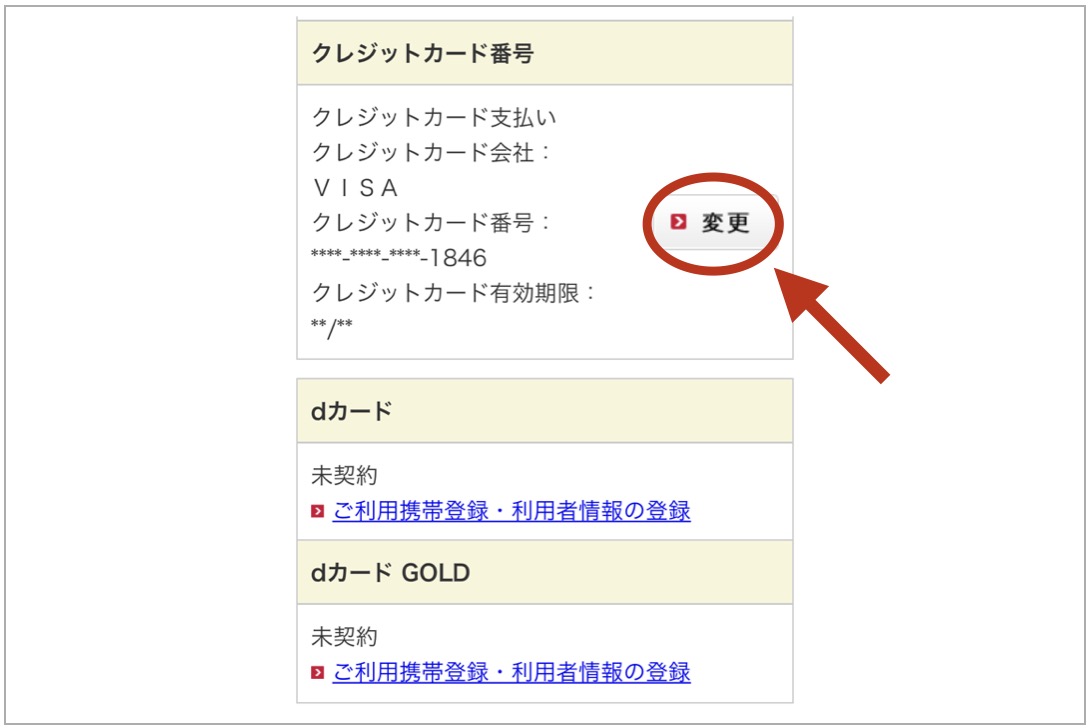Click the red arrow icon beside the dカード link
1088x728 pixels.
coord(317,511)
